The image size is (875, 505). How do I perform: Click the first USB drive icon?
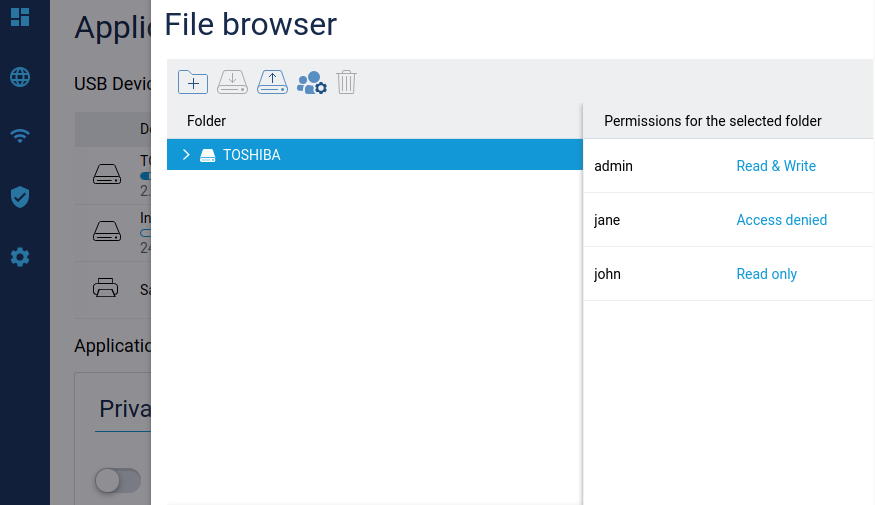(x=106, y=175)
